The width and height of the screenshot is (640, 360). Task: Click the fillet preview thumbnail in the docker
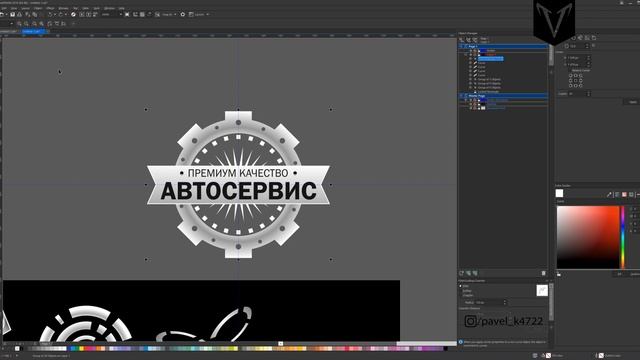point(542,290)
